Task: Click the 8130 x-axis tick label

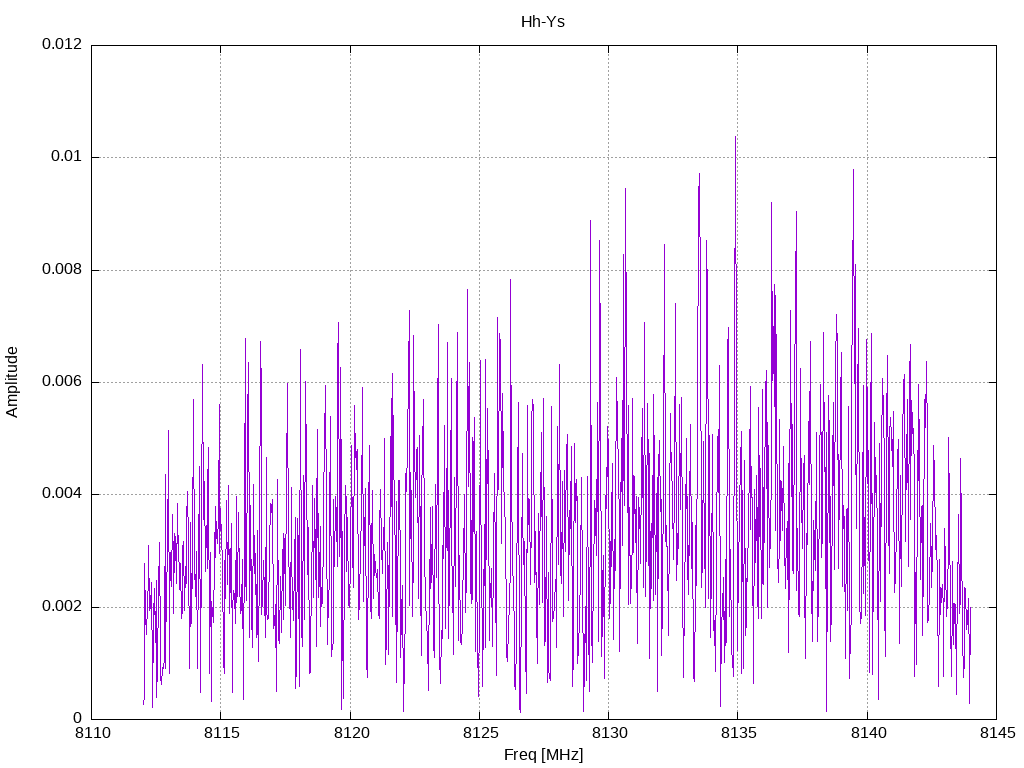Action: click(x=610, y=733)
